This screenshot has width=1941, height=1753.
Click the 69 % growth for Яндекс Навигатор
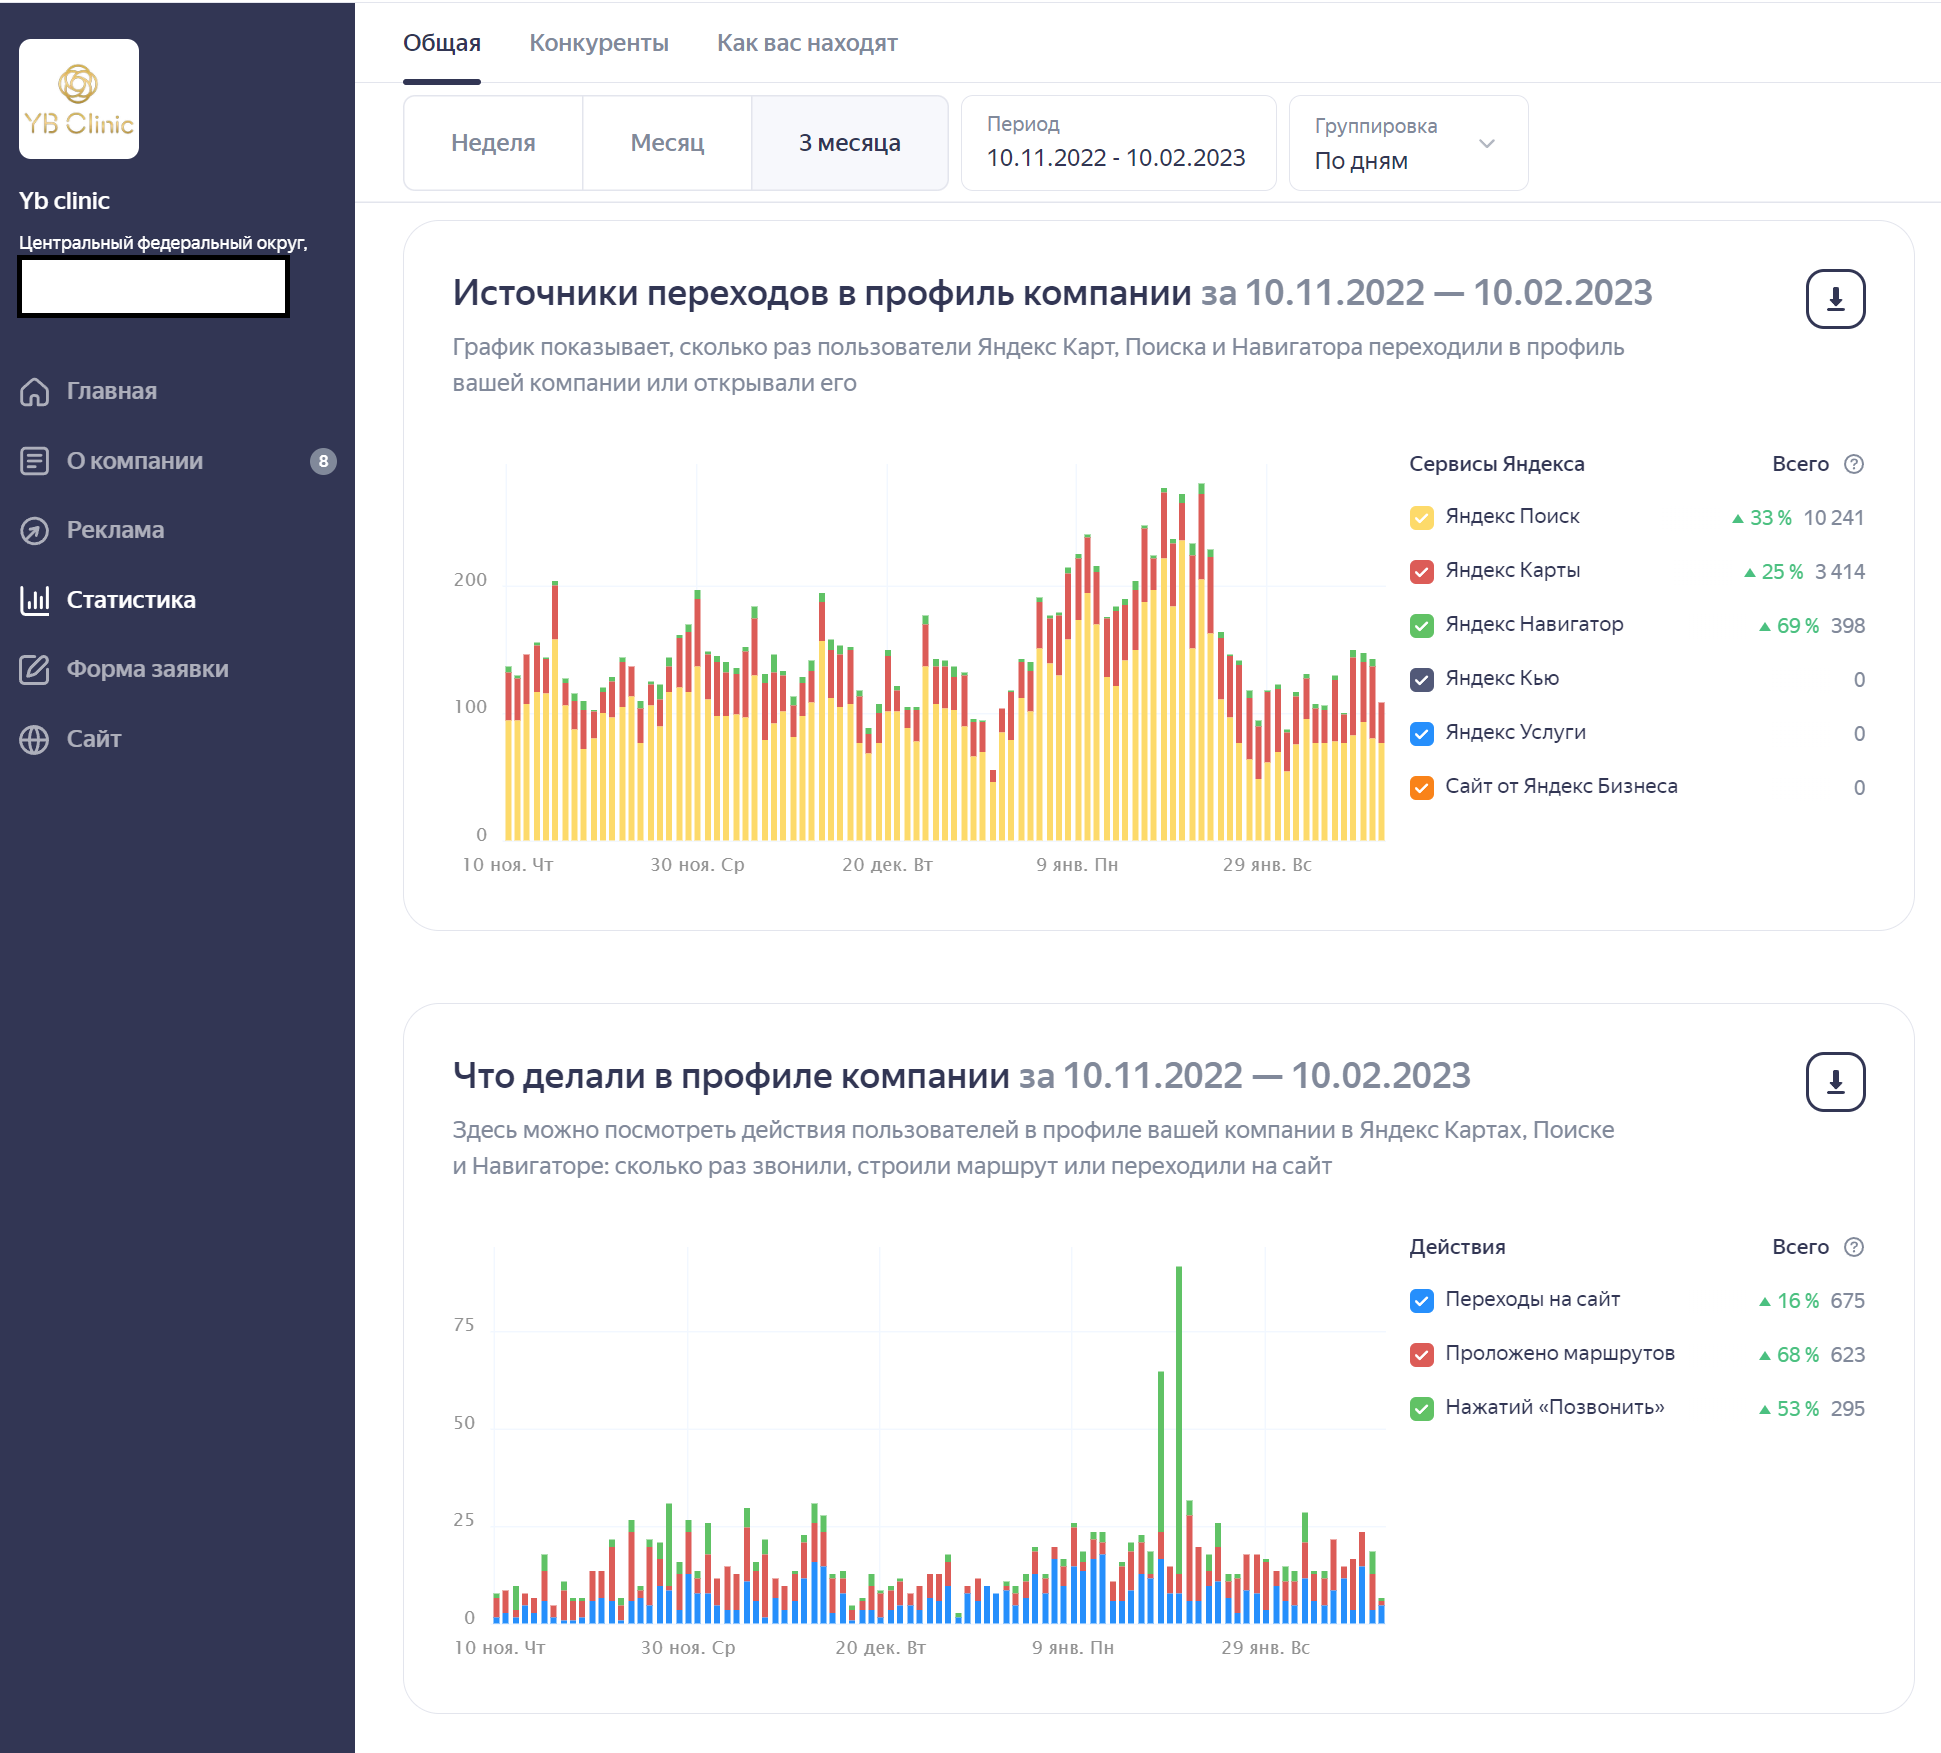1789,625
